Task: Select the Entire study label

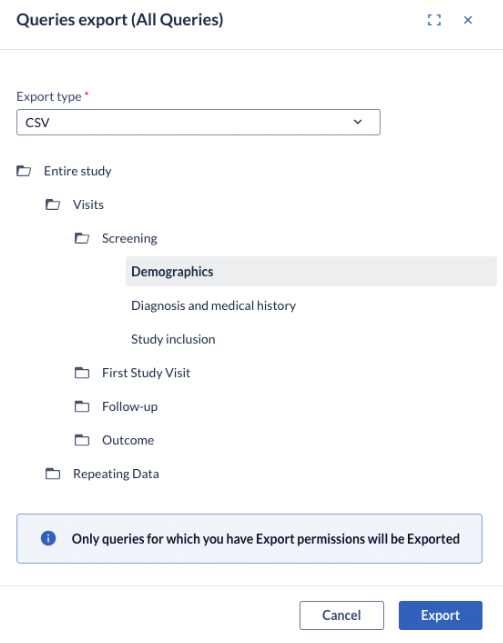Action: coord(77,171)
